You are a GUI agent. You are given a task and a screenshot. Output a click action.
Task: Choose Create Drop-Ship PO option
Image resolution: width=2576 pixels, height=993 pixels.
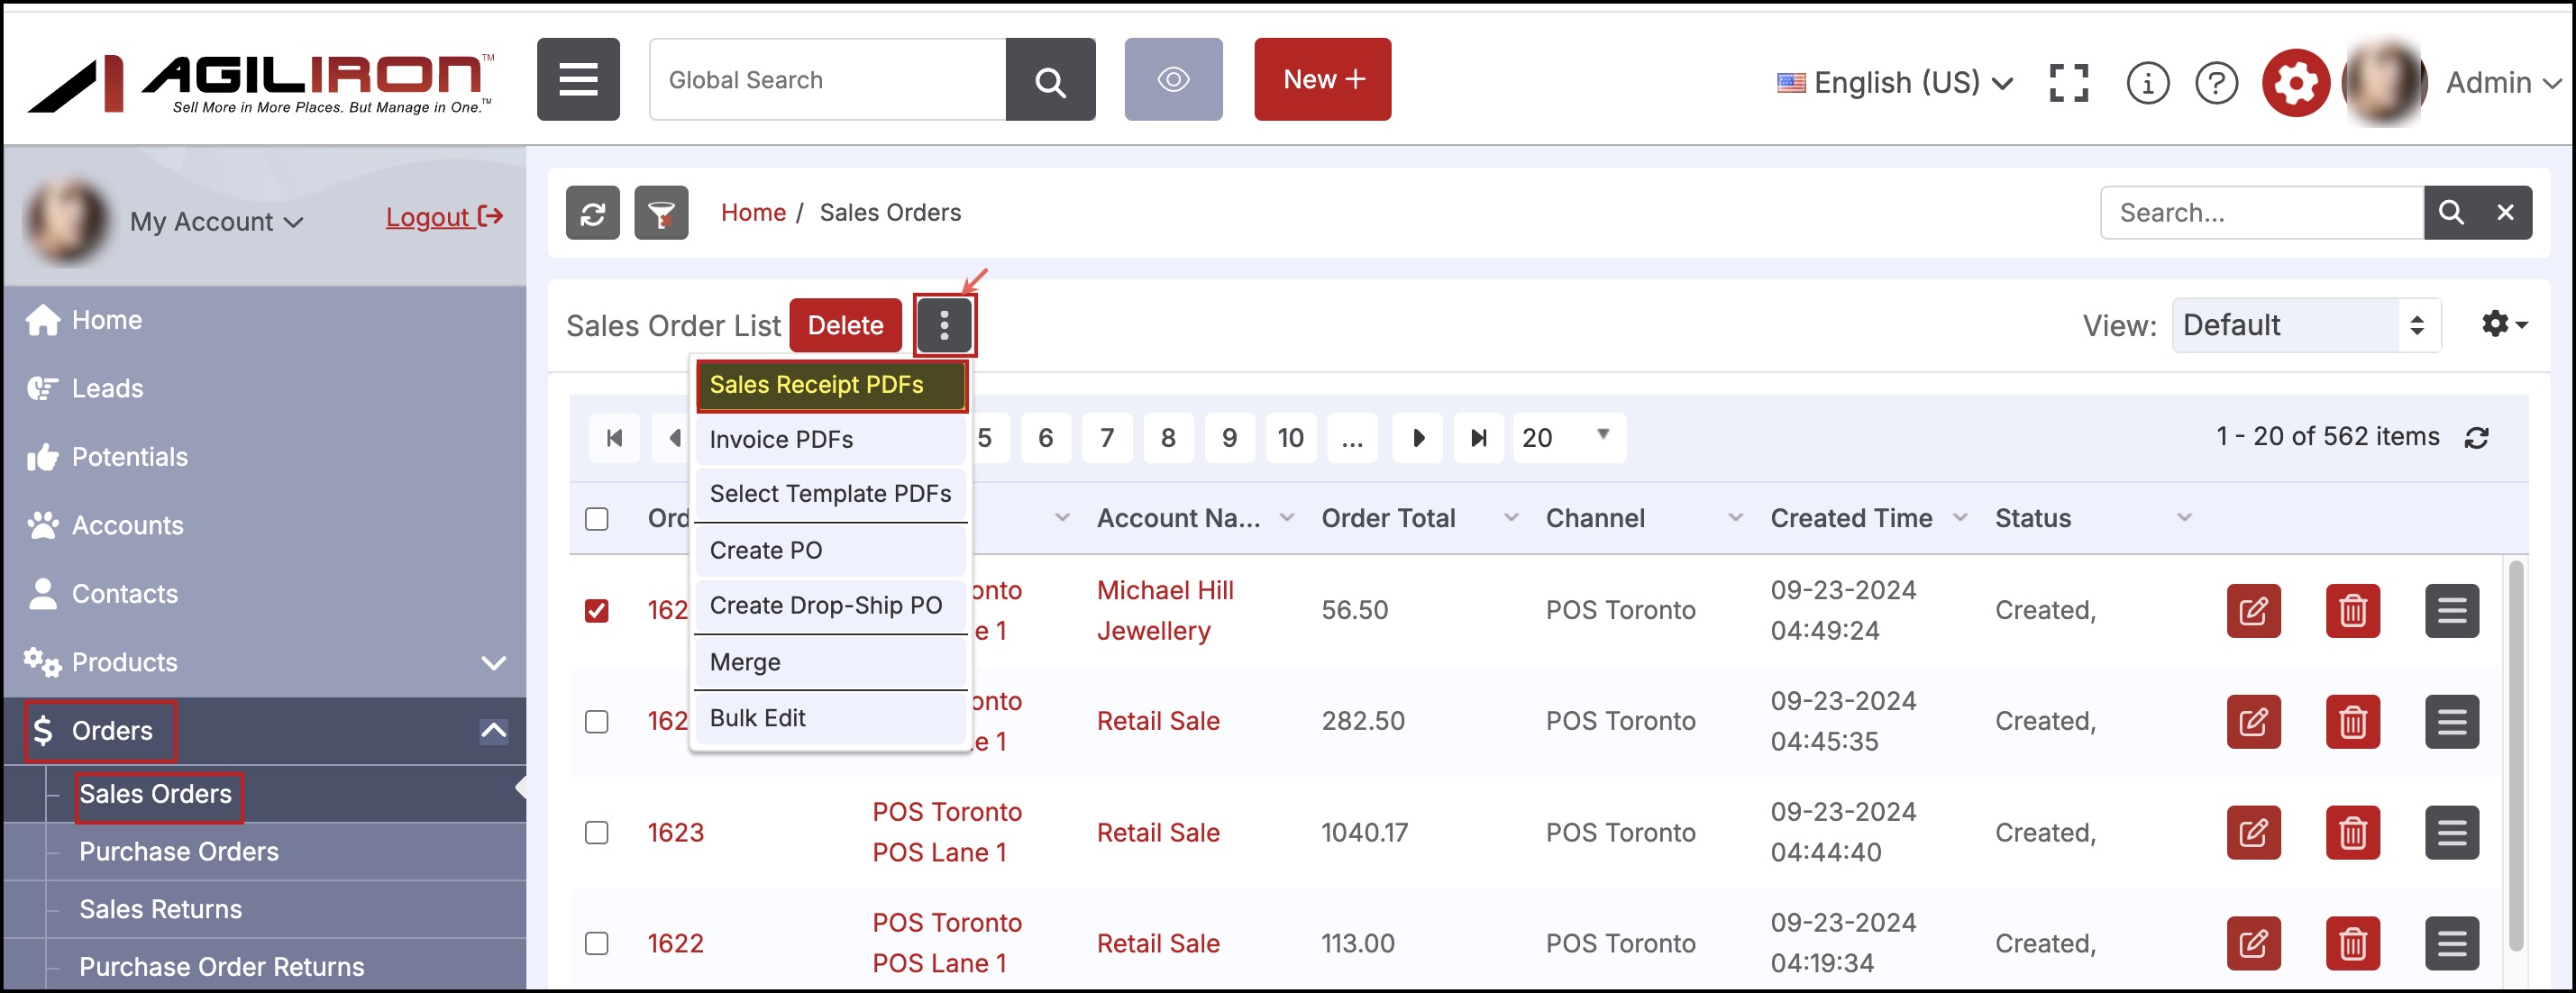(x=831, y=606)
